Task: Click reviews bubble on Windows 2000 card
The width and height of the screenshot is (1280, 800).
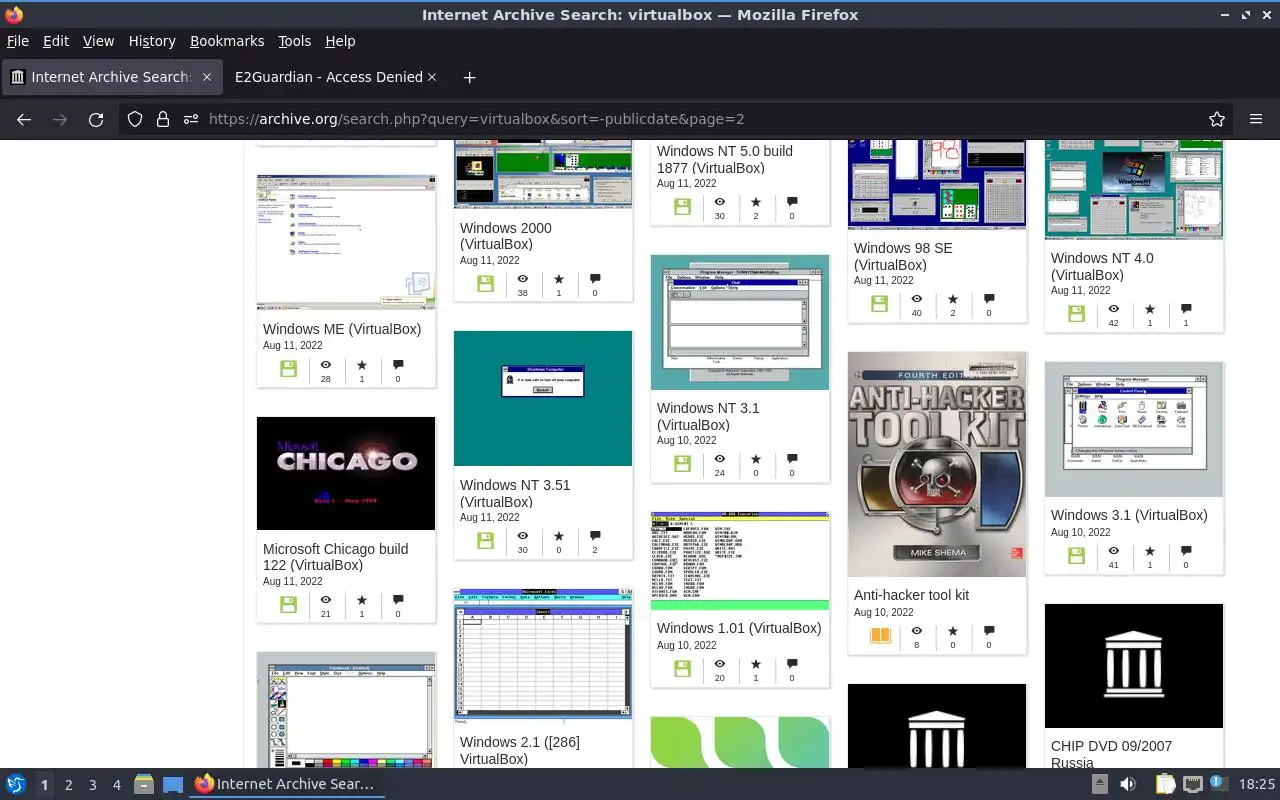Action: pyautogui.click(x=595, y=279)
